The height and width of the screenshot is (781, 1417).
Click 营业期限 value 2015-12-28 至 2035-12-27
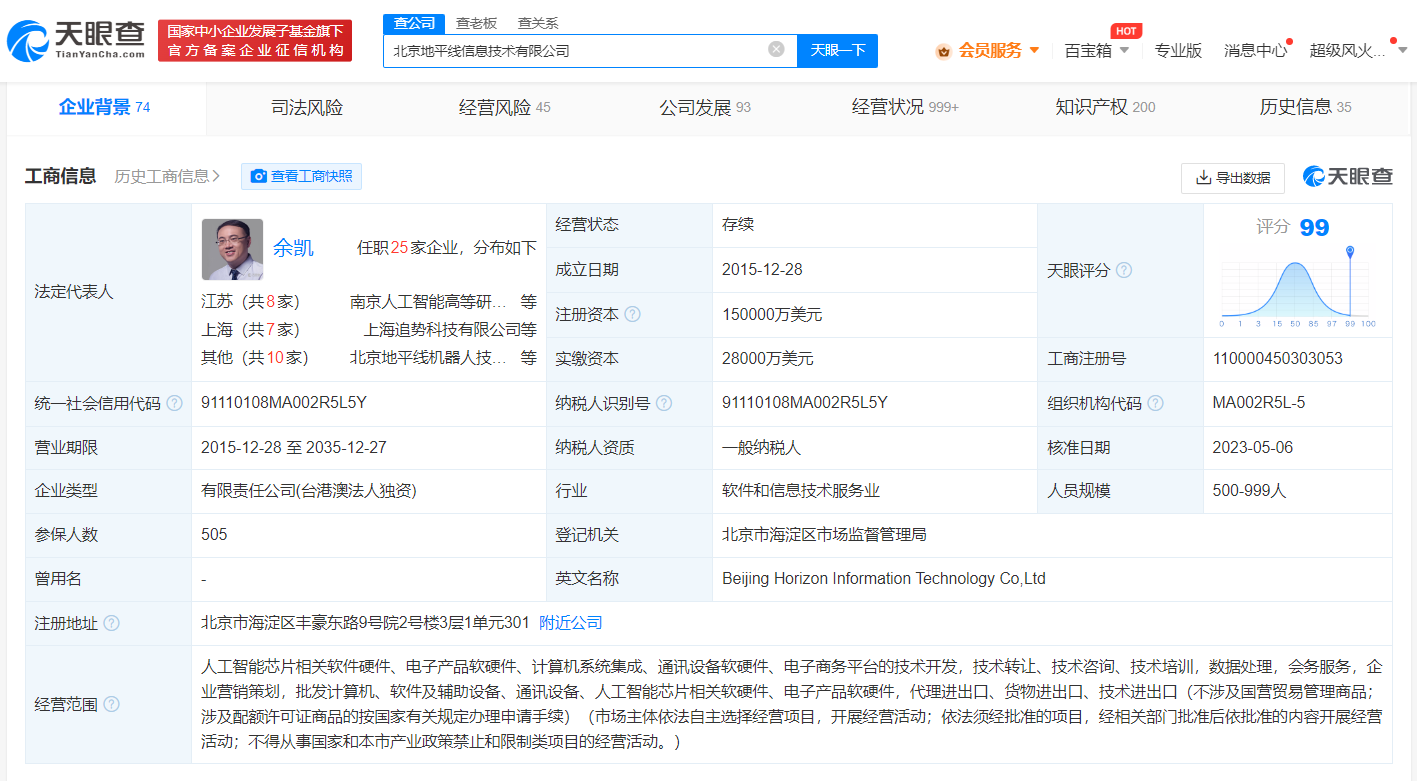[x=294, y=448]
